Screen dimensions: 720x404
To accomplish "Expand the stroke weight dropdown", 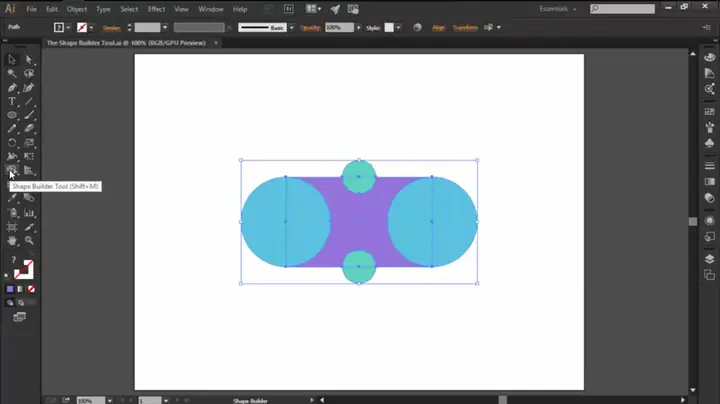I will pyautogui.click(x=165, y=28).
